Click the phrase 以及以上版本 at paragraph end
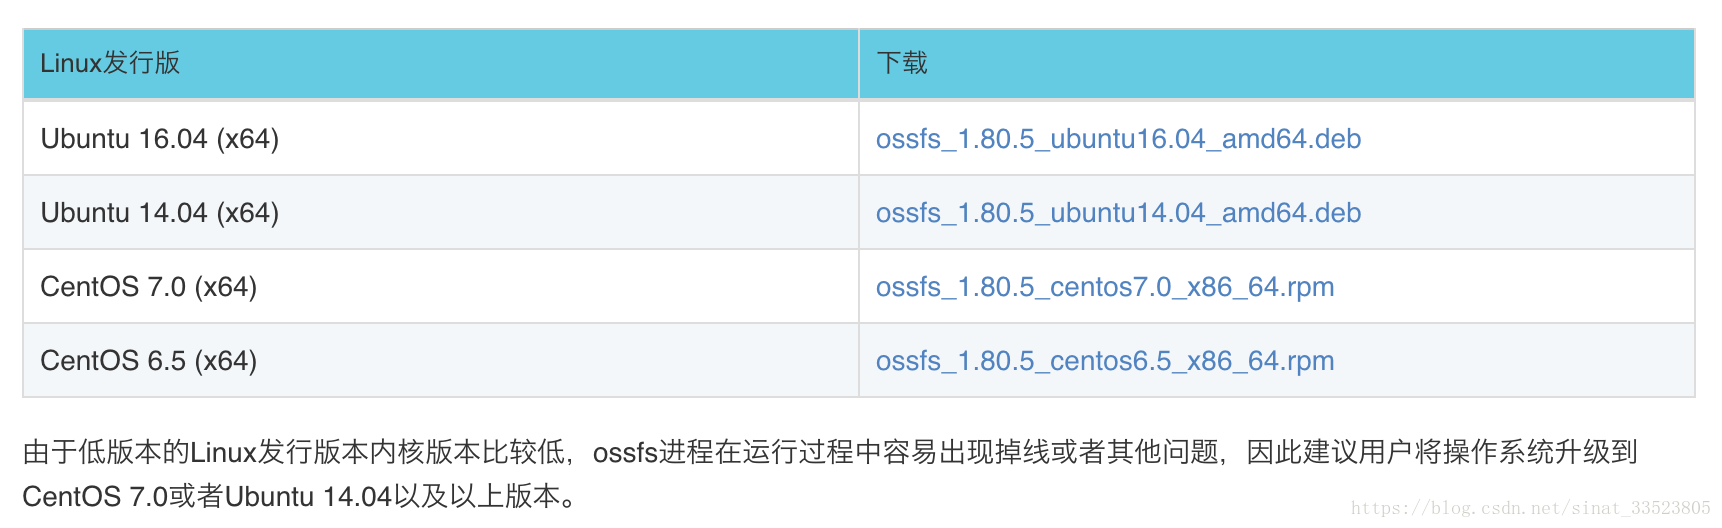Image resolution: width=1722 pixels, height=528 pixels. click(x=476, y=496)
